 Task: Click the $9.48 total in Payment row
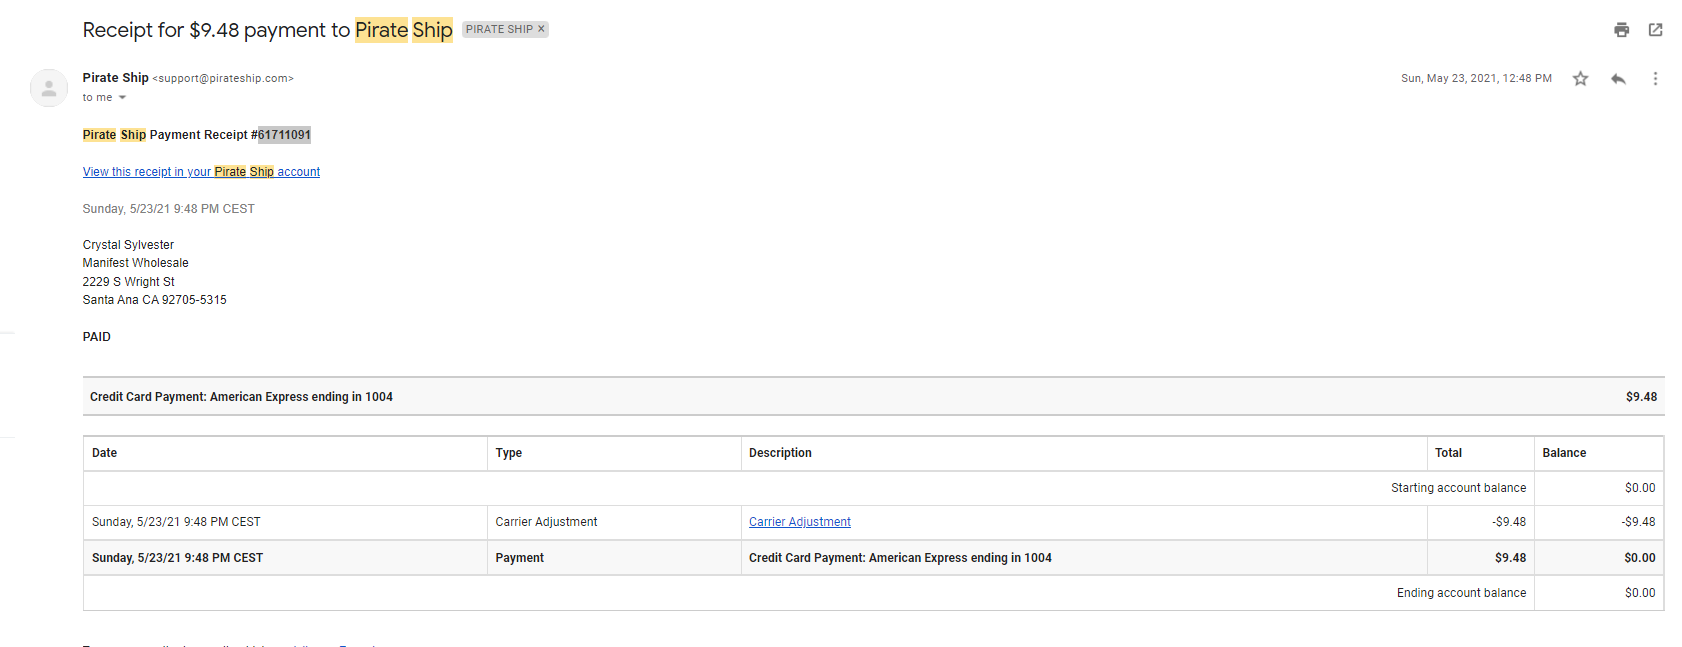click(x=1510, y=558)
